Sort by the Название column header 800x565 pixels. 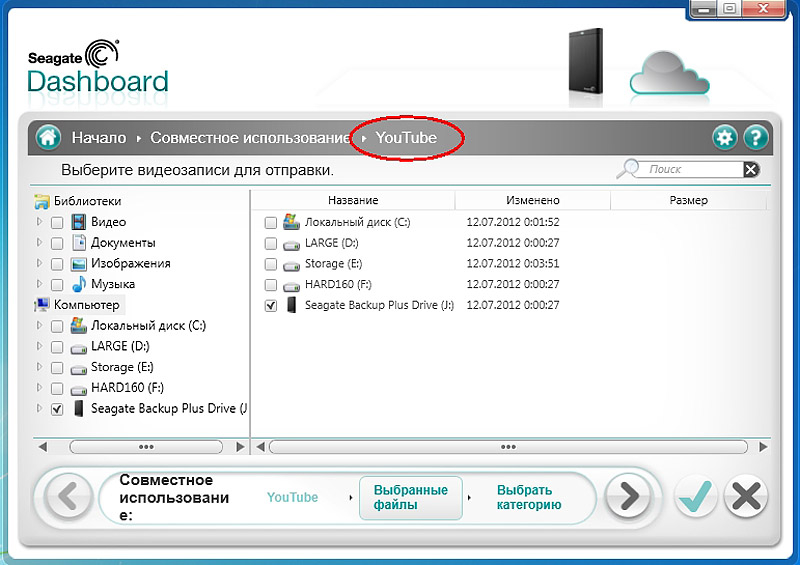352,200
